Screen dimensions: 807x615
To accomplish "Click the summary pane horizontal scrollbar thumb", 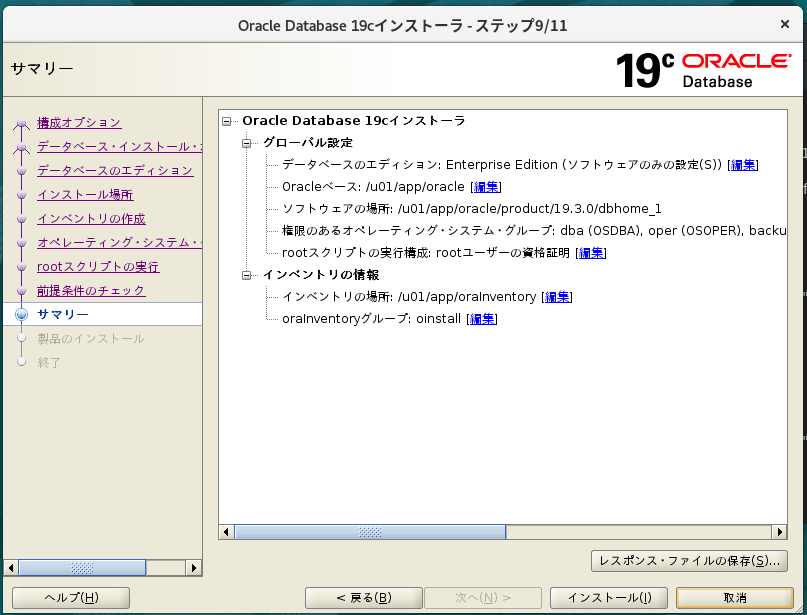I will [370, 532].
